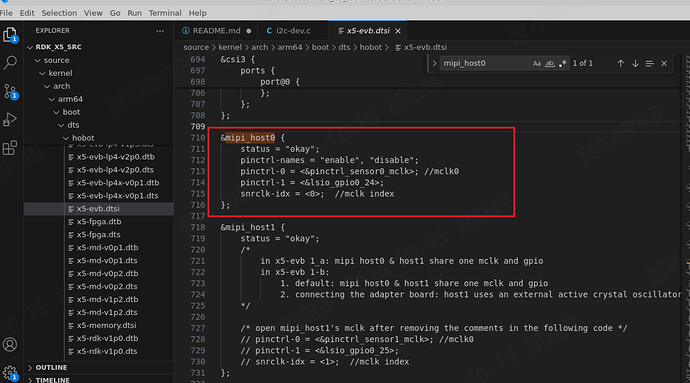Click the &mipi_host1 code line
The width and height of the screenshot is (690, 383).
(x=253, y=228)
